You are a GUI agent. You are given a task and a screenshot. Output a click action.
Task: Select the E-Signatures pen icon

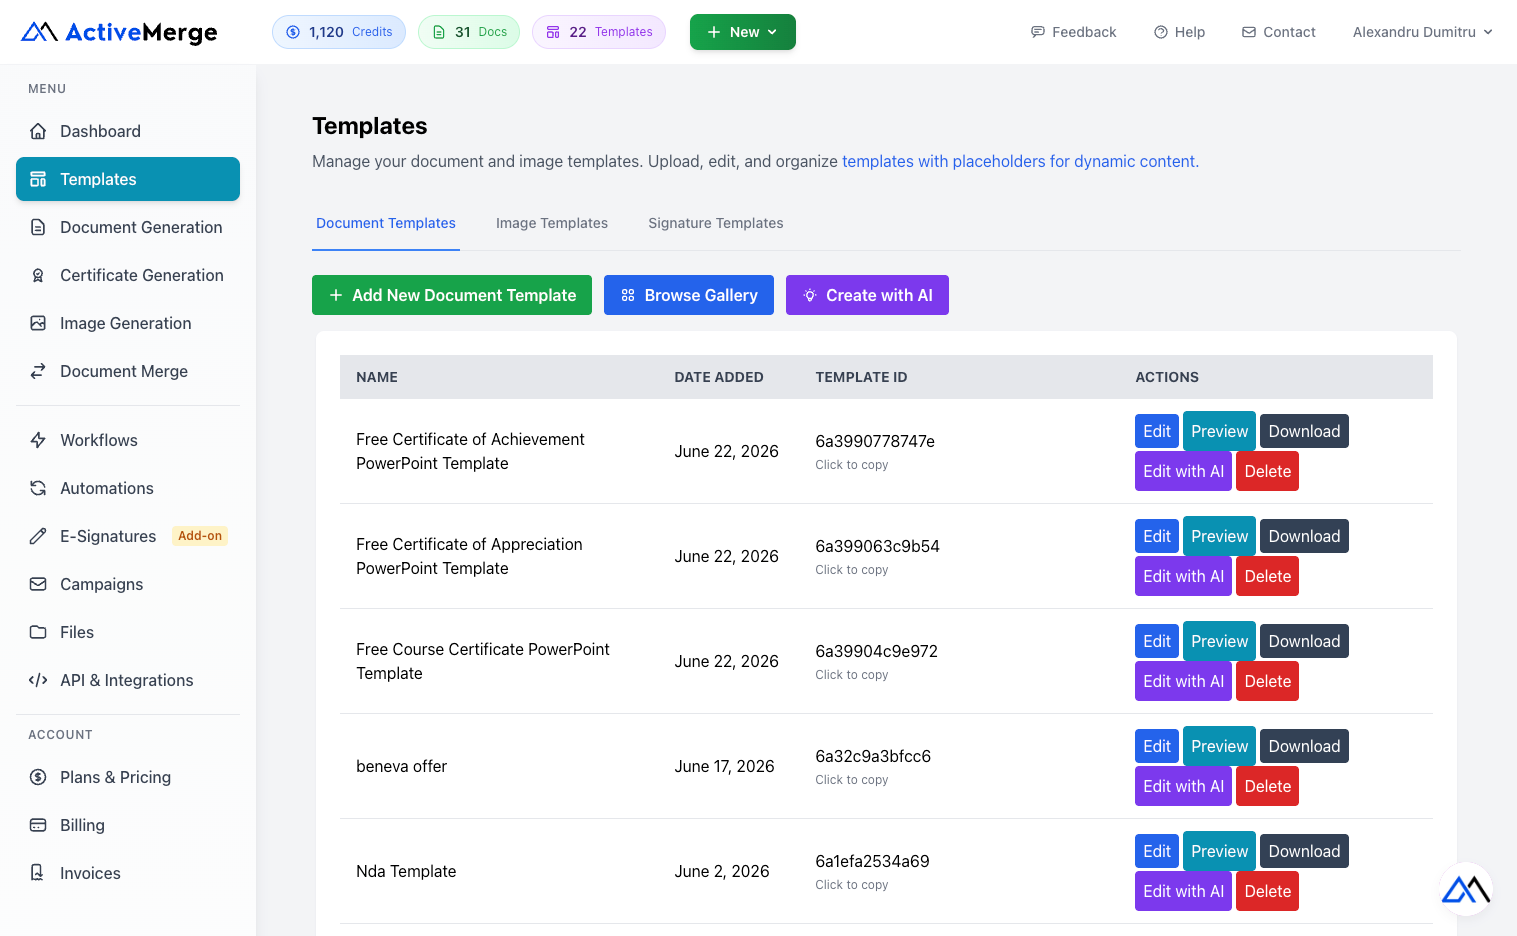38,536
